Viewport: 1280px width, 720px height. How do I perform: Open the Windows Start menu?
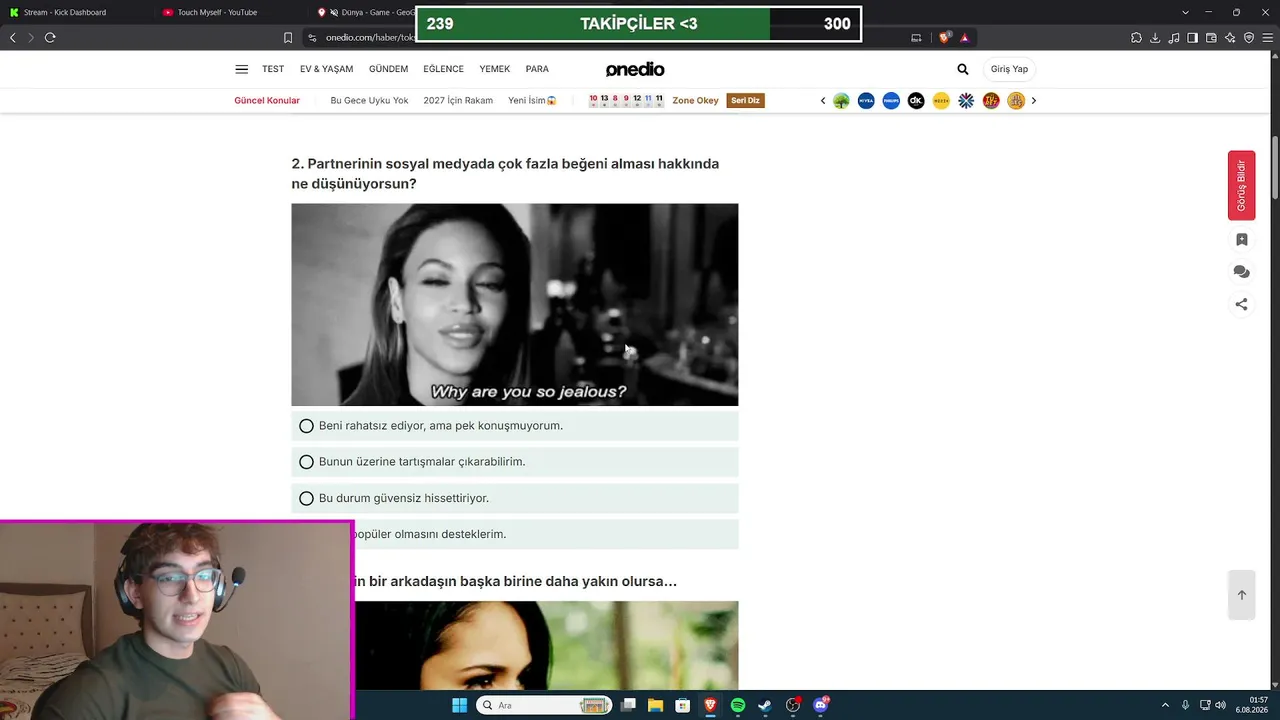(x=459, y=705)
